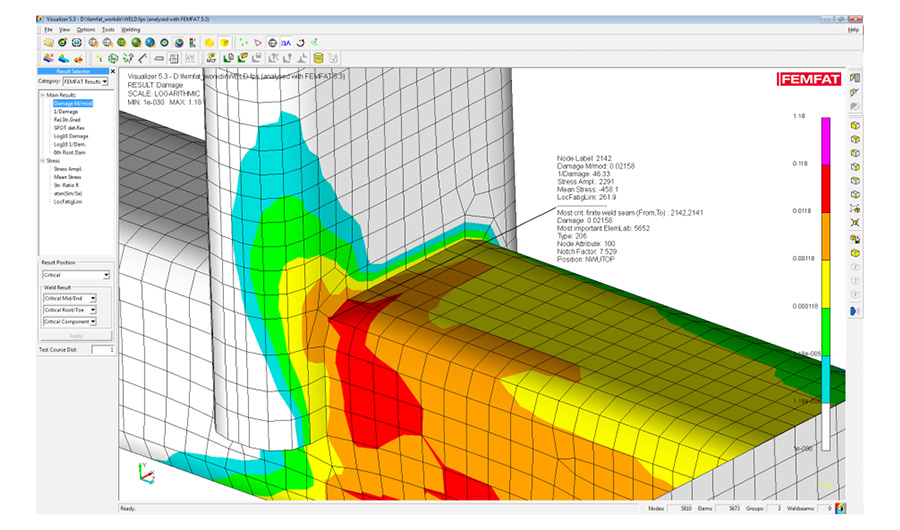Open the Options menu
Viewport: 900px width, 530px height.
86,29
